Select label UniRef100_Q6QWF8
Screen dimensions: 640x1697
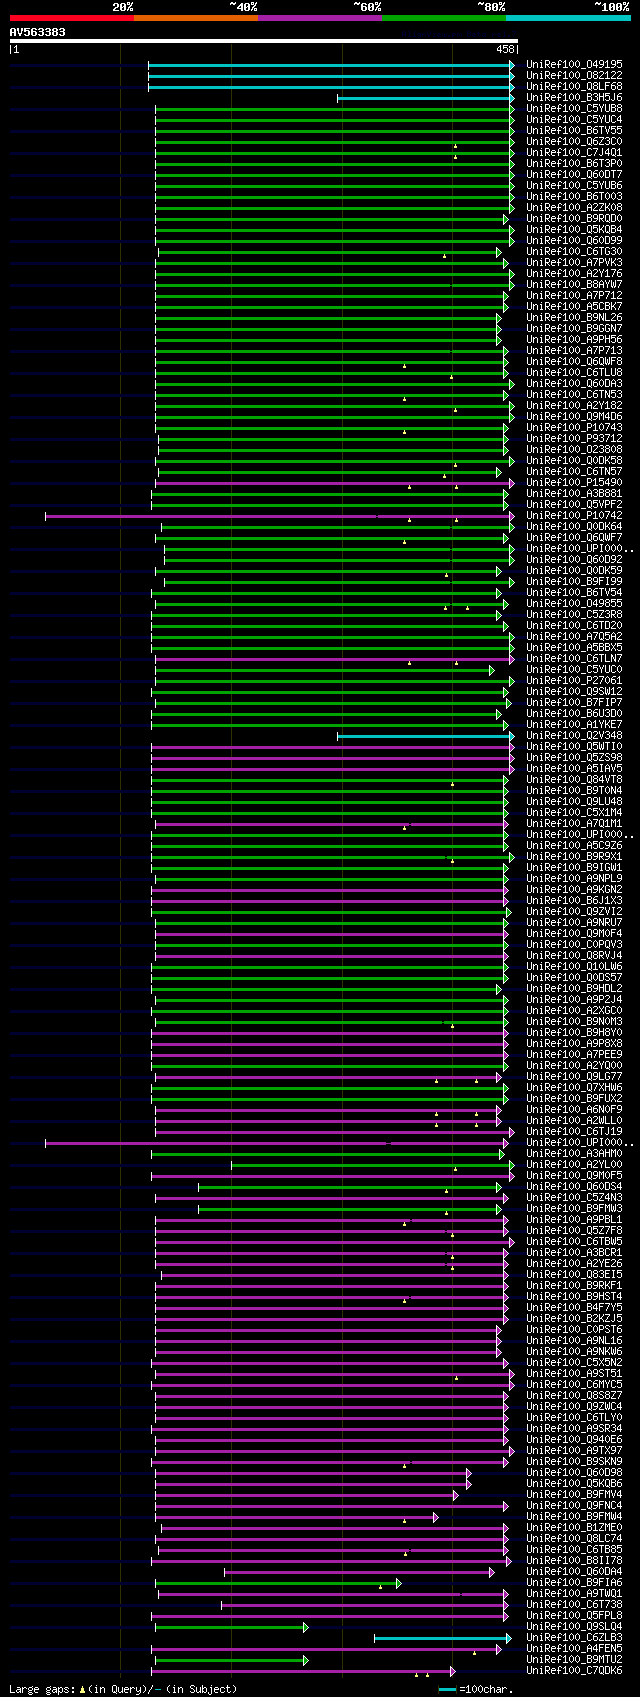[x=574, y=361]
